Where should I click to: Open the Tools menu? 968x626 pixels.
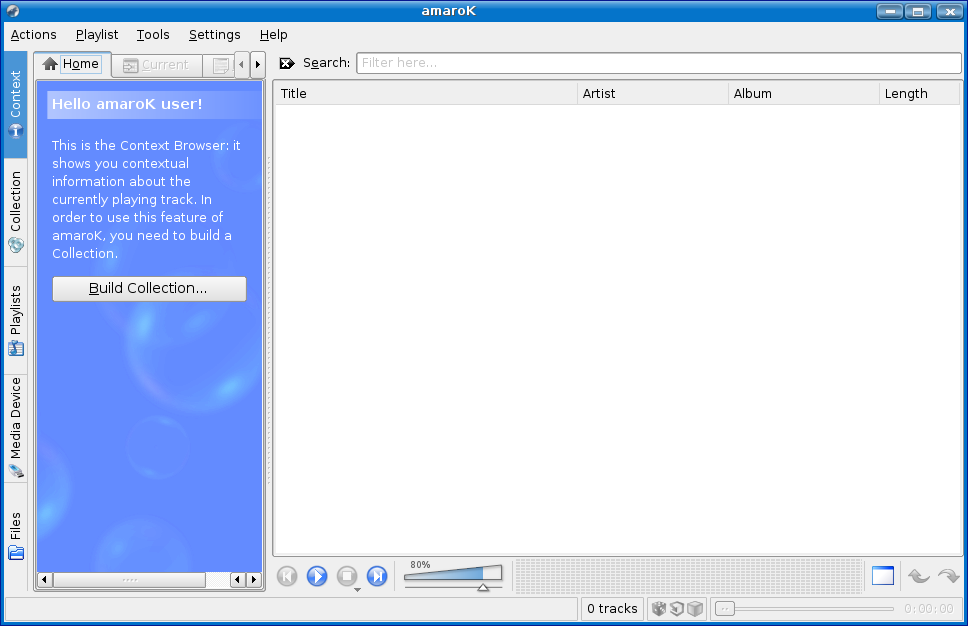click(153, 35)
